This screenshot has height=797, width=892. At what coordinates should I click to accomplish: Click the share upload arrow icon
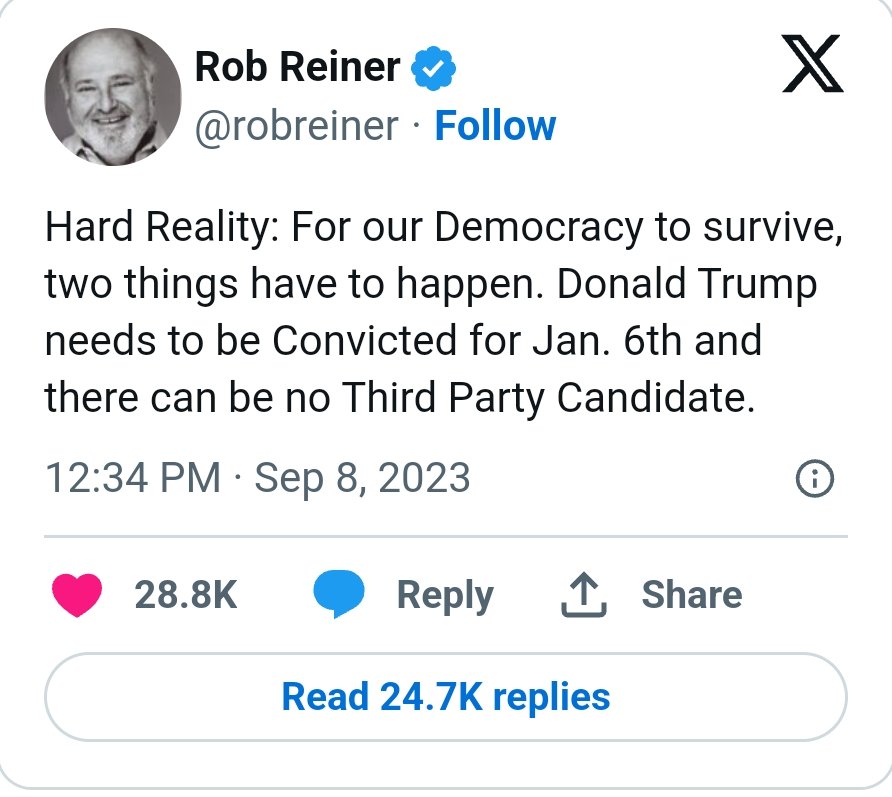click(x=585, y=595)
